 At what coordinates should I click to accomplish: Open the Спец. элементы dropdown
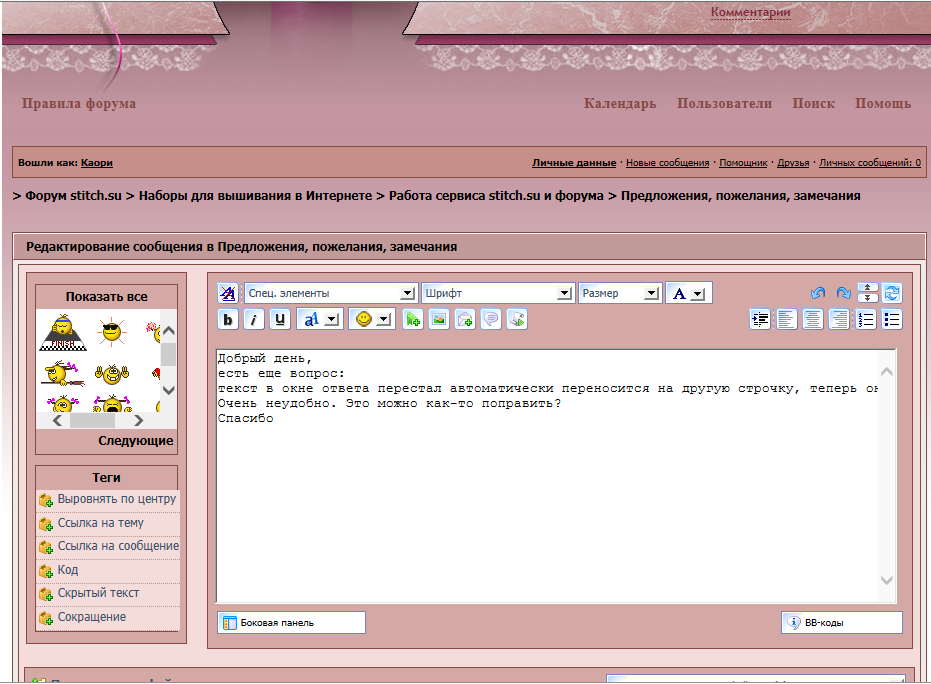(x=330, y=293)
